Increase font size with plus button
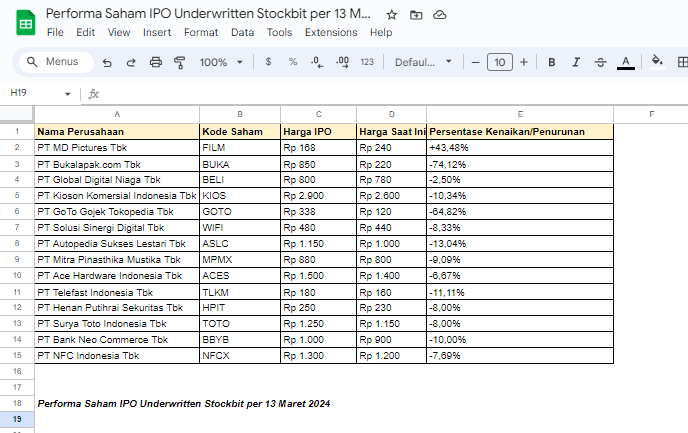The image size is (688, 433). [x=523, y=62]
